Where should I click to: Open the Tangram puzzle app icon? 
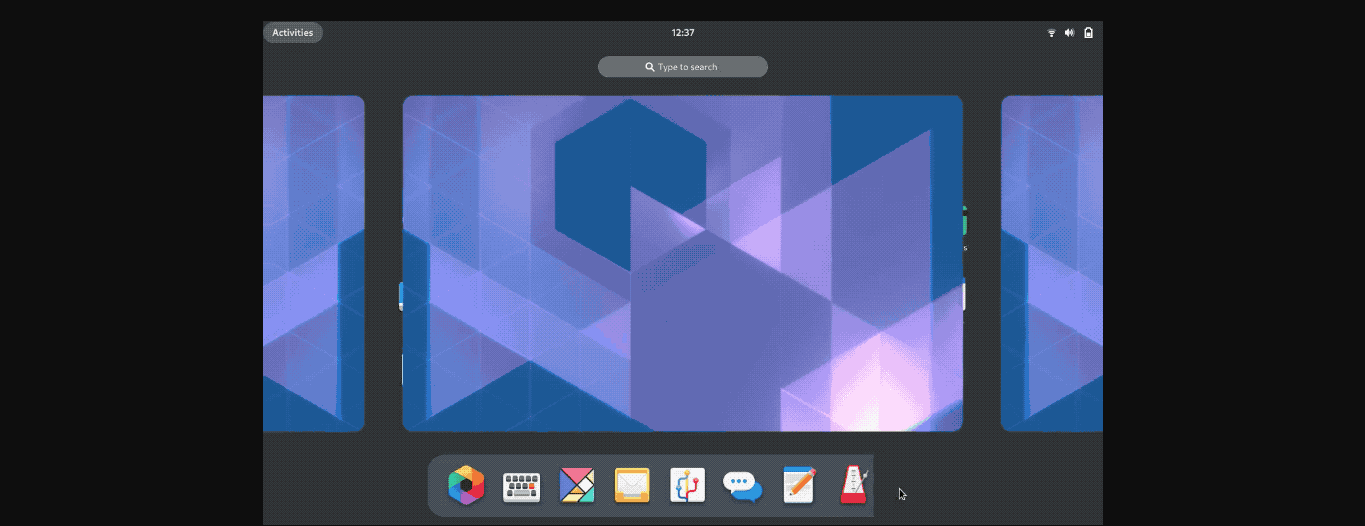[577, 486]
